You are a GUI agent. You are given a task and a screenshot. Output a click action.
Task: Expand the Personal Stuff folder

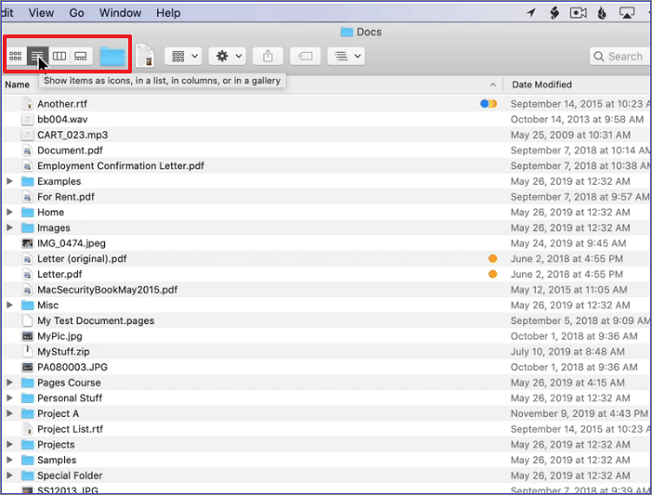click(x=9, y=398)
